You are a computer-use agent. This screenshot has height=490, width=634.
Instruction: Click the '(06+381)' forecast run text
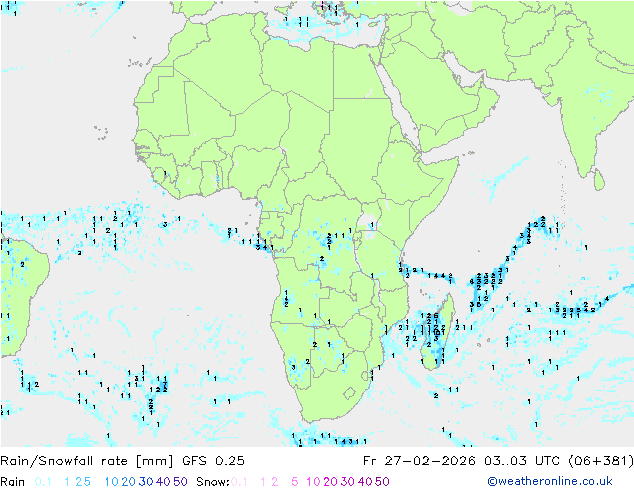pos(601,461)
